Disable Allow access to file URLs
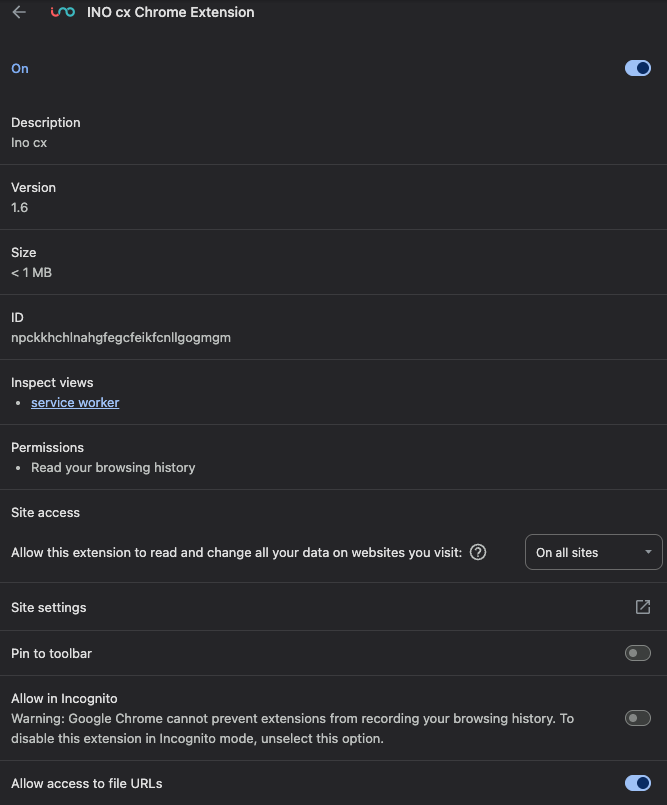Image resolution: width=667 pixels, height=805 pixels. tap(637, 783)
